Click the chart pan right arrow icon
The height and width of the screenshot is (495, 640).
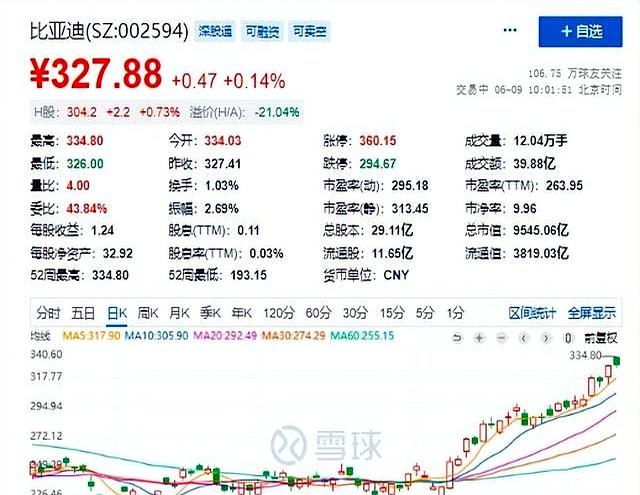coord(546,338)
